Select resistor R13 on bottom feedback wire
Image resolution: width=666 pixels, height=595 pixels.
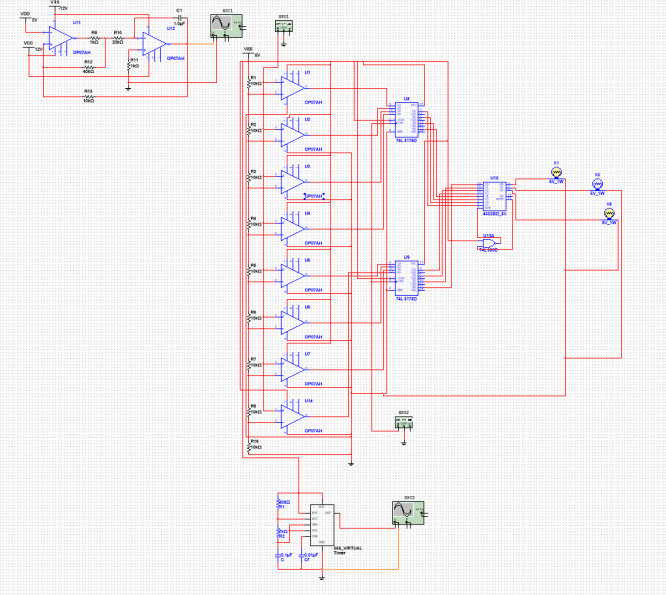pyautogui.click(x=88, y=96)
